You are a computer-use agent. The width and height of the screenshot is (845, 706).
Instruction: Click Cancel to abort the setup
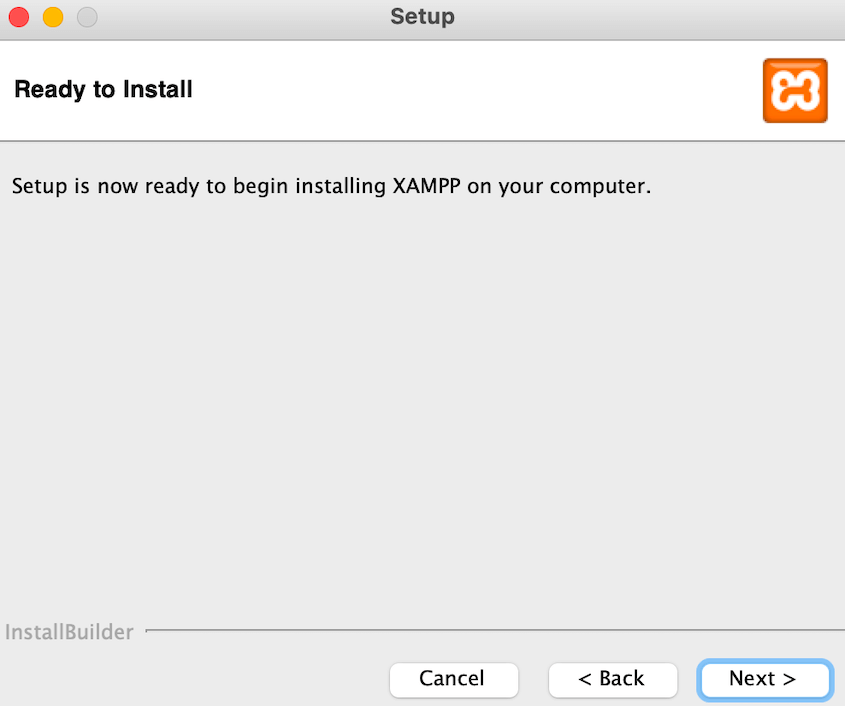(x=453, y=679)
